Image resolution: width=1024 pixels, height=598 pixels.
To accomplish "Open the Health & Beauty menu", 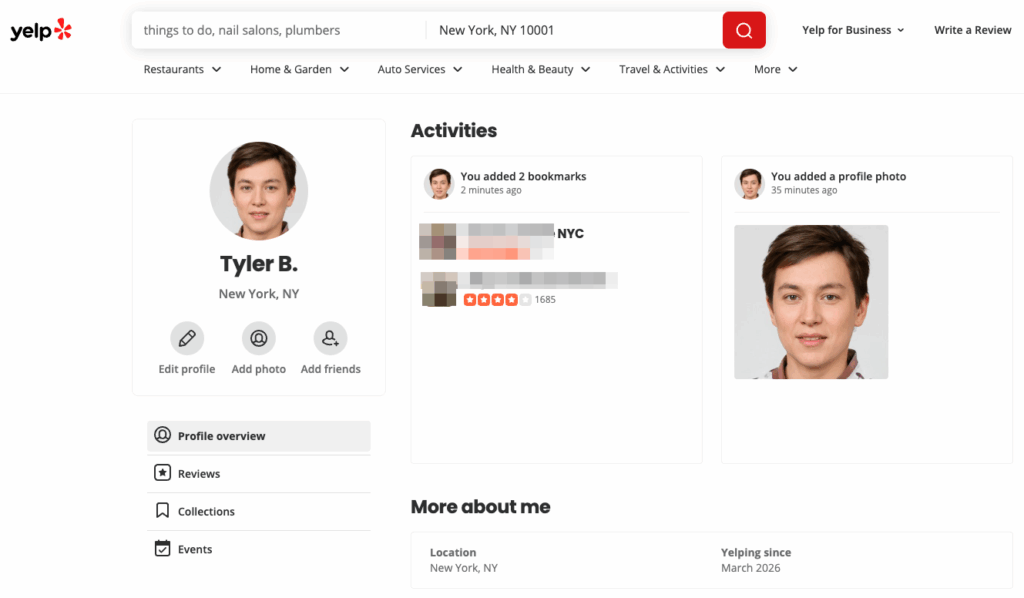I will pos(540,70).
